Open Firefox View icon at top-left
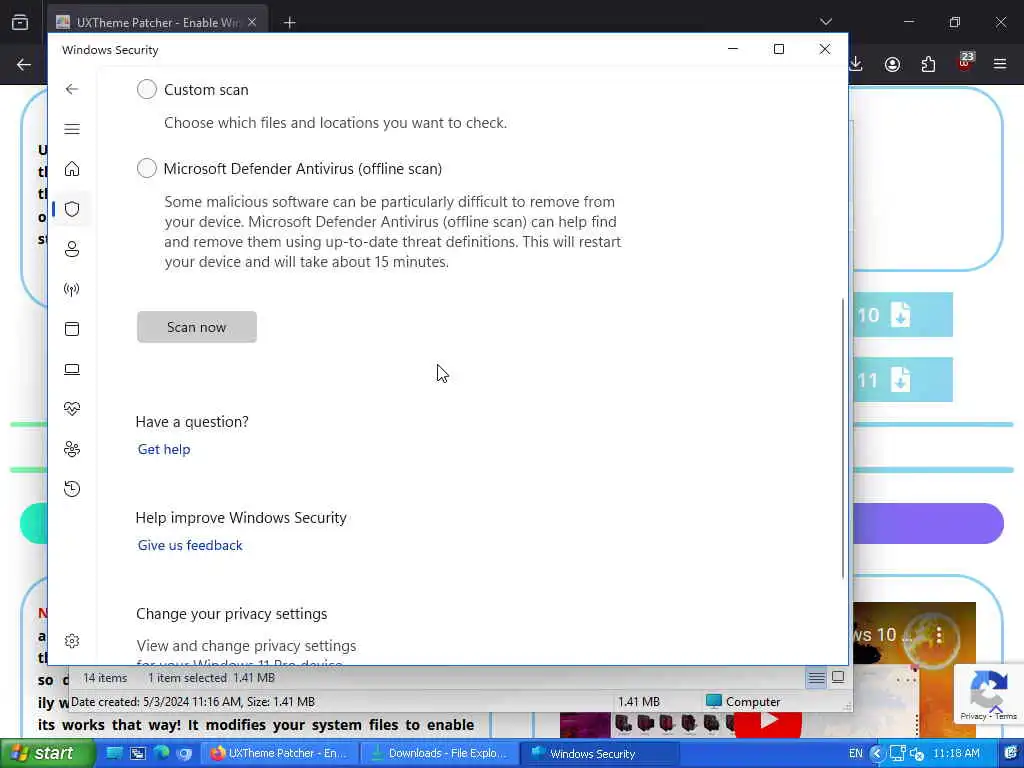The width and height of the screenshot is (1024, 768). tap(20, 22)
